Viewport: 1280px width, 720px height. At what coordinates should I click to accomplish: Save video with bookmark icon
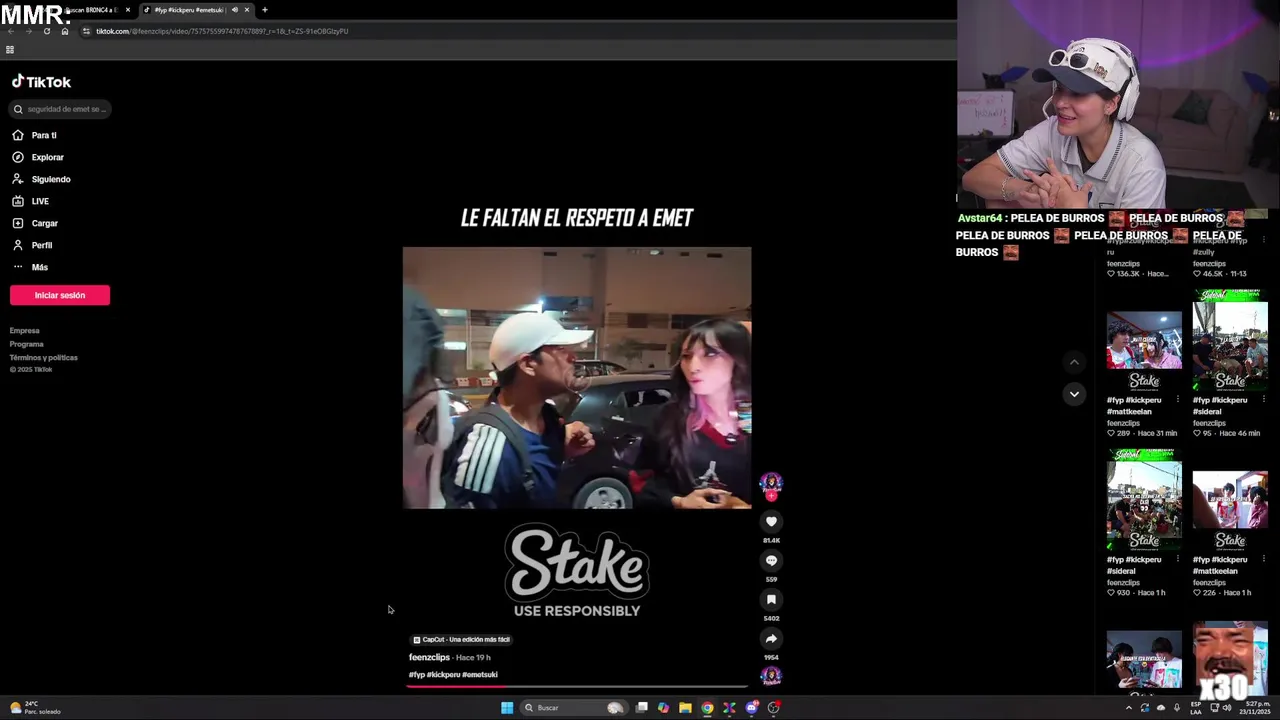[x=771, y=599]
